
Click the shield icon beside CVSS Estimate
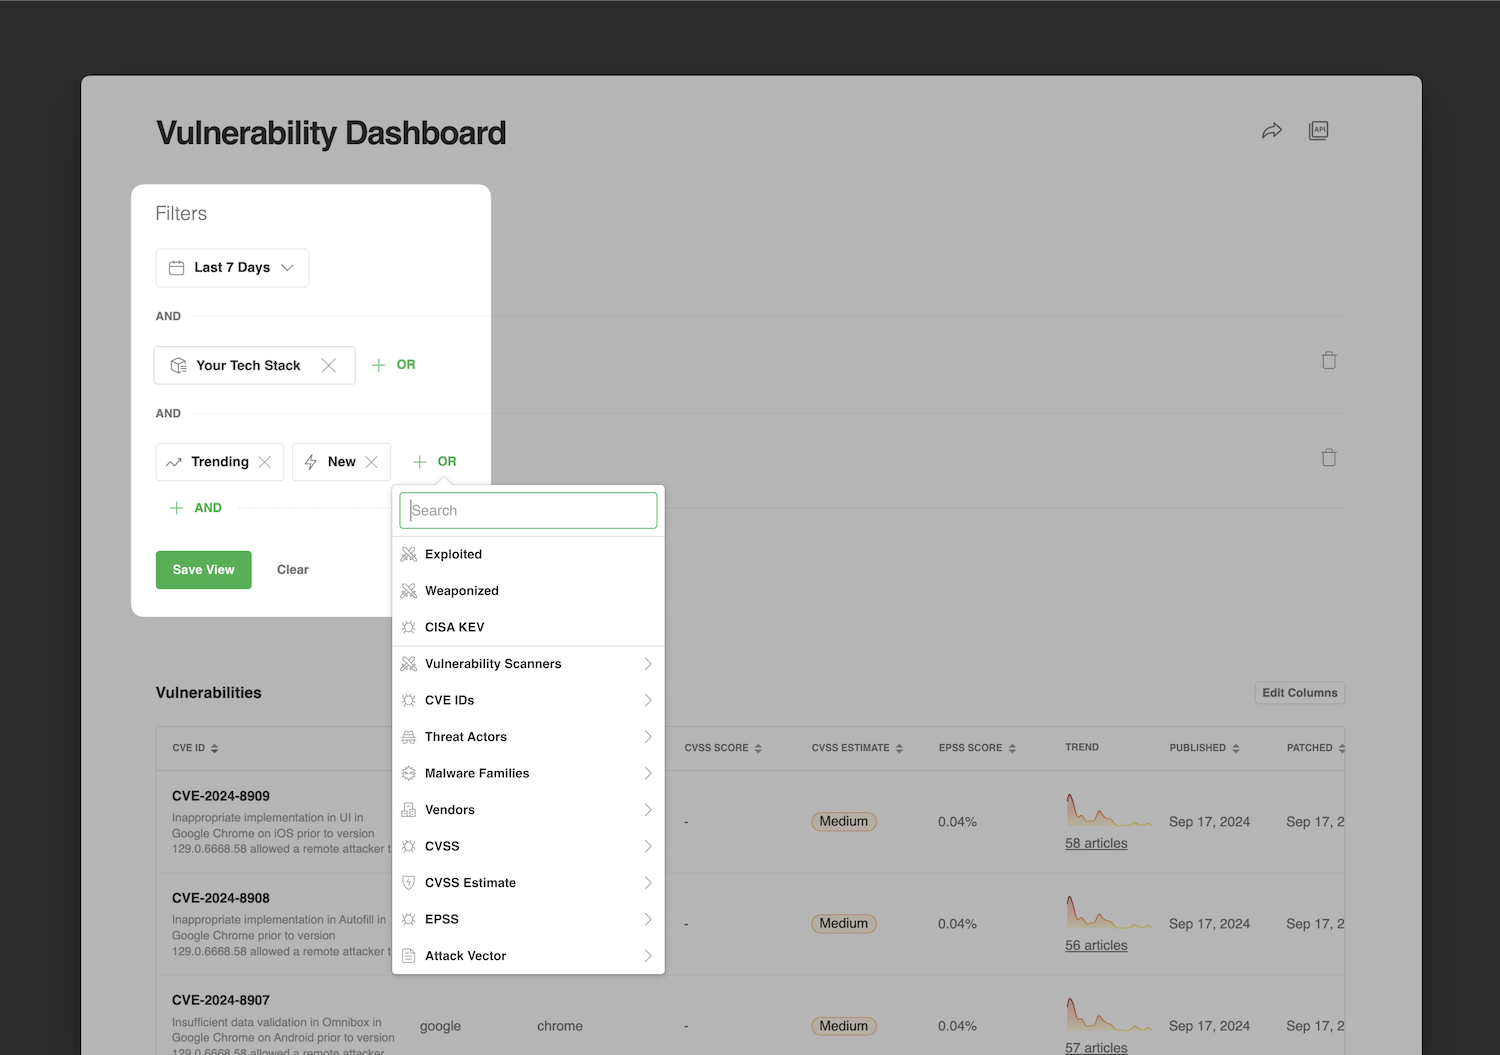pos(409,882)
